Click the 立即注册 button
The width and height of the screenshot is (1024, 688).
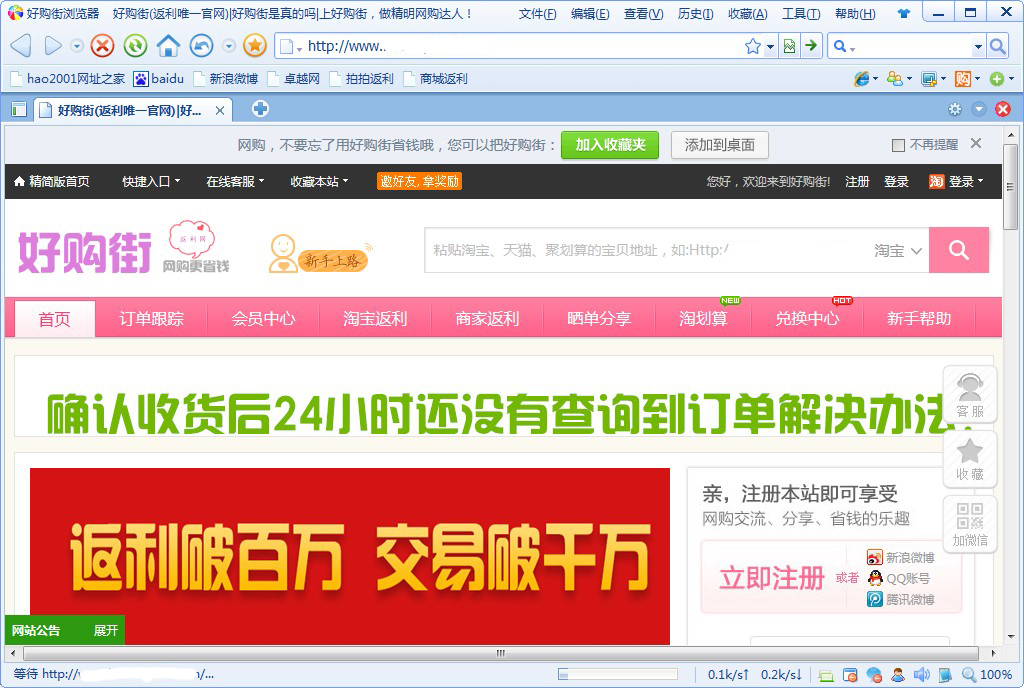(771, 578)
